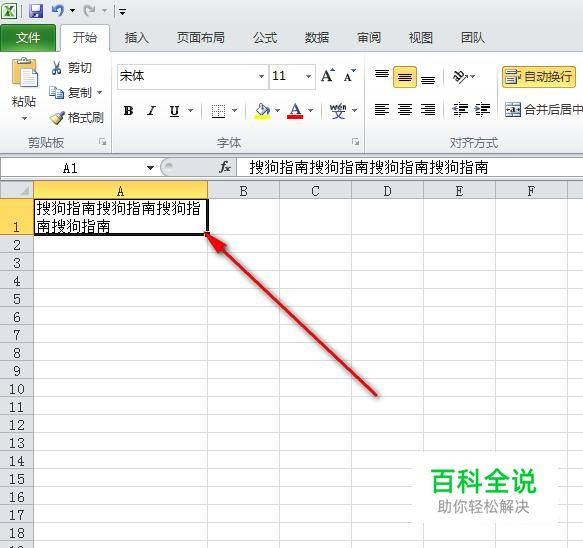Screen dimensions: 583x548
Task: Toggle Bold formatting
Action: pyautogui.click(x=128, y=111)
